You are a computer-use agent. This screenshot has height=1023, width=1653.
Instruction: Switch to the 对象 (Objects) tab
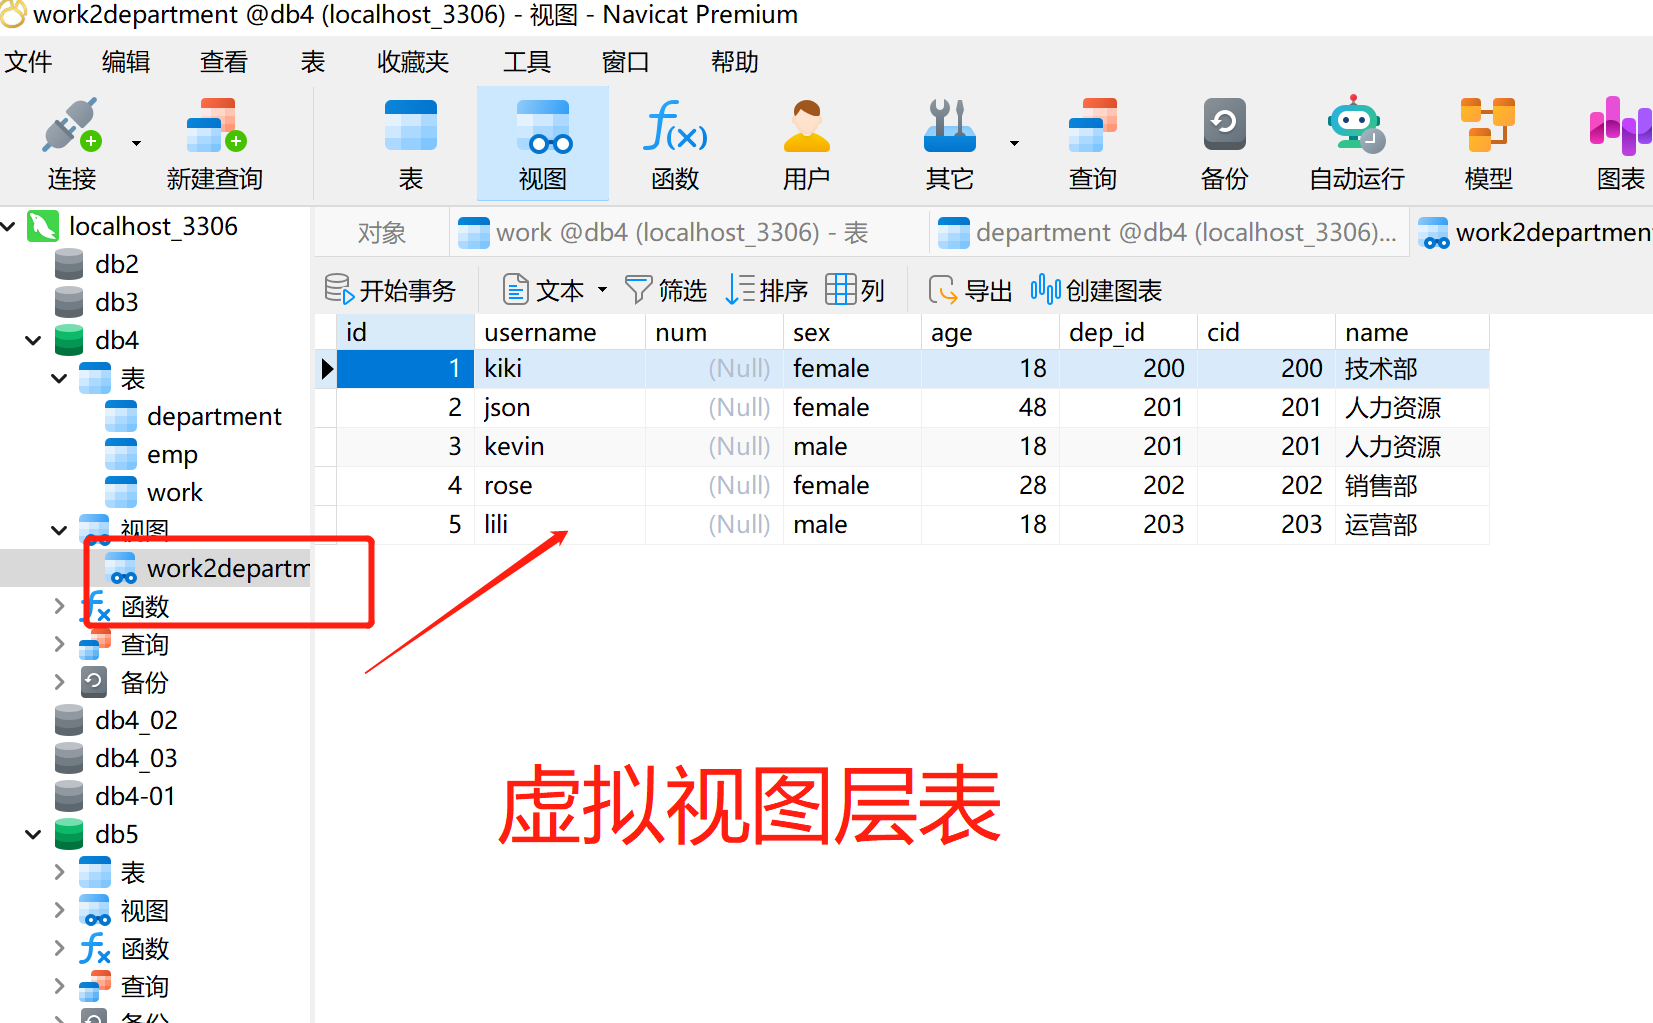tap(382, 233)
